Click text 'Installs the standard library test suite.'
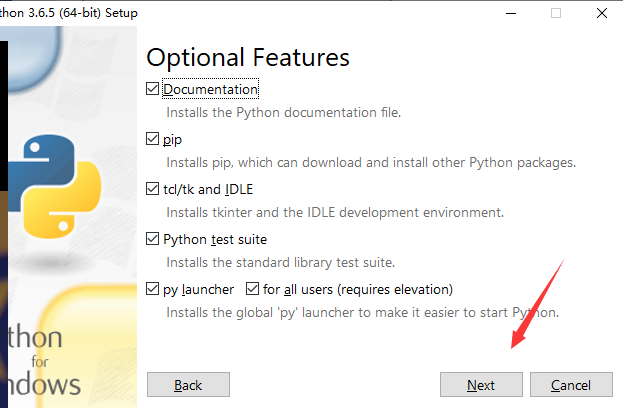623x408 pixels. point(281,263)
